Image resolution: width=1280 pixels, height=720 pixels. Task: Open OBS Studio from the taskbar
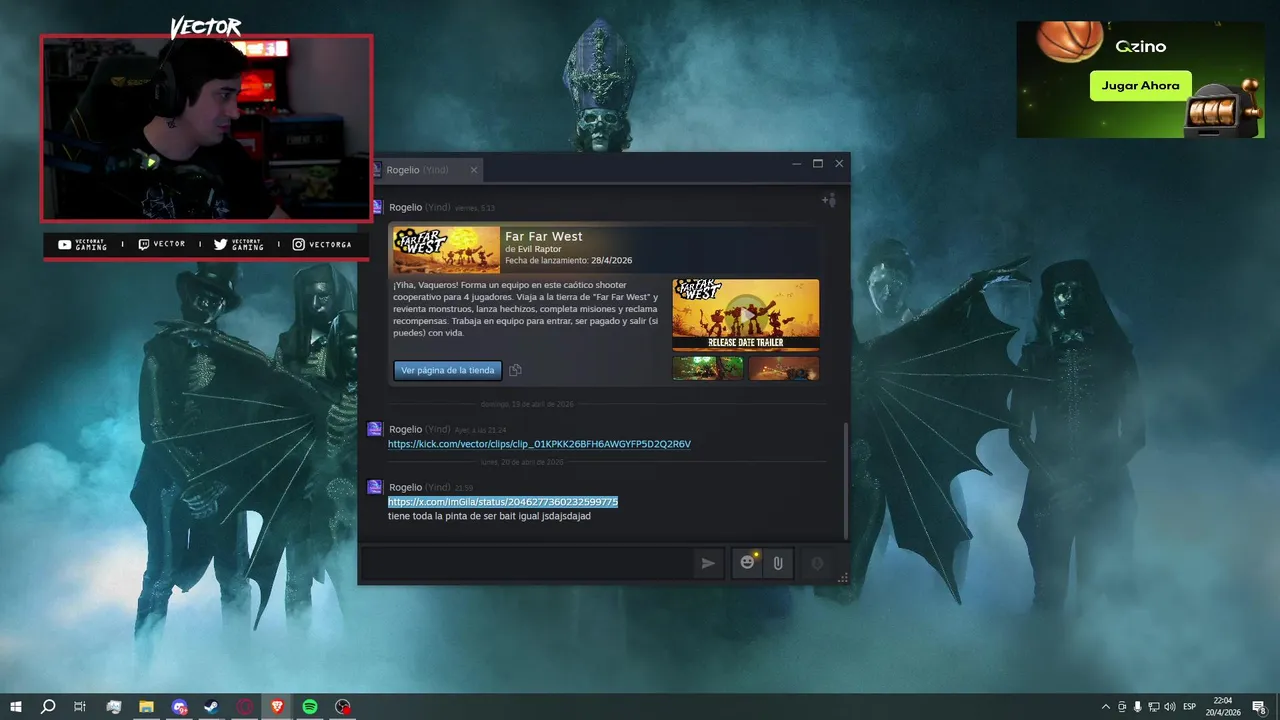click(x=343, y=707)
